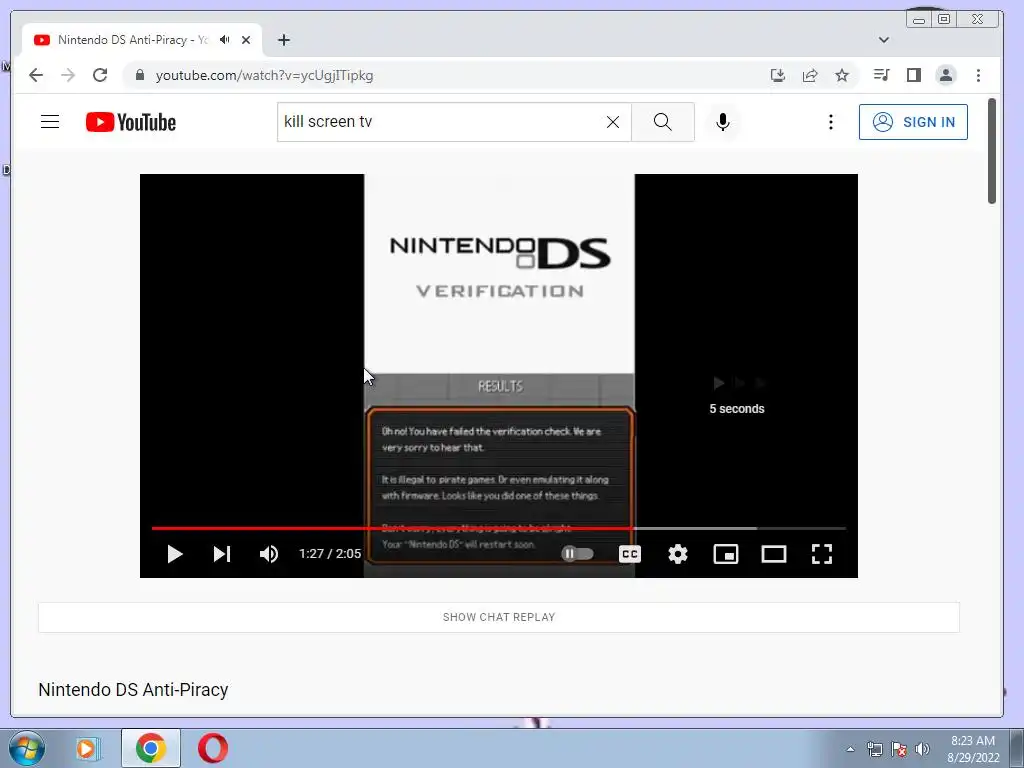Skip to the next video

(x=222, y=554)
